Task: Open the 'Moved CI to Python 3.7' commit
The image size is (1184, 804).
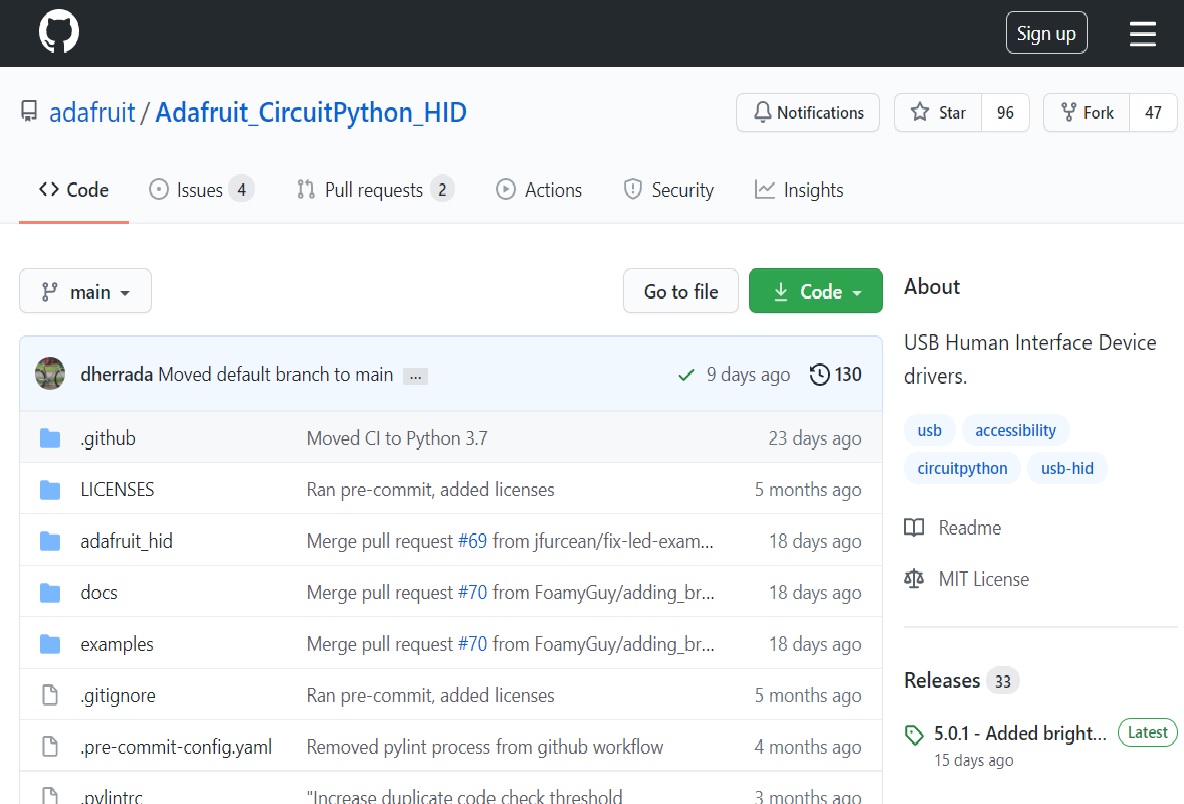Action: click(397, 439)
